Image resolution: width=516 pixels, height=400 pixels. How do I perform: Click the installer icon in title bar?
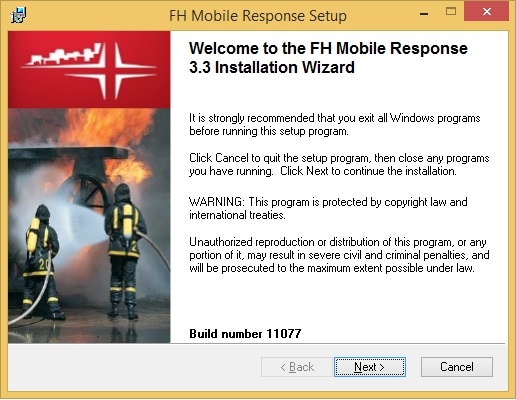[18, 15]
